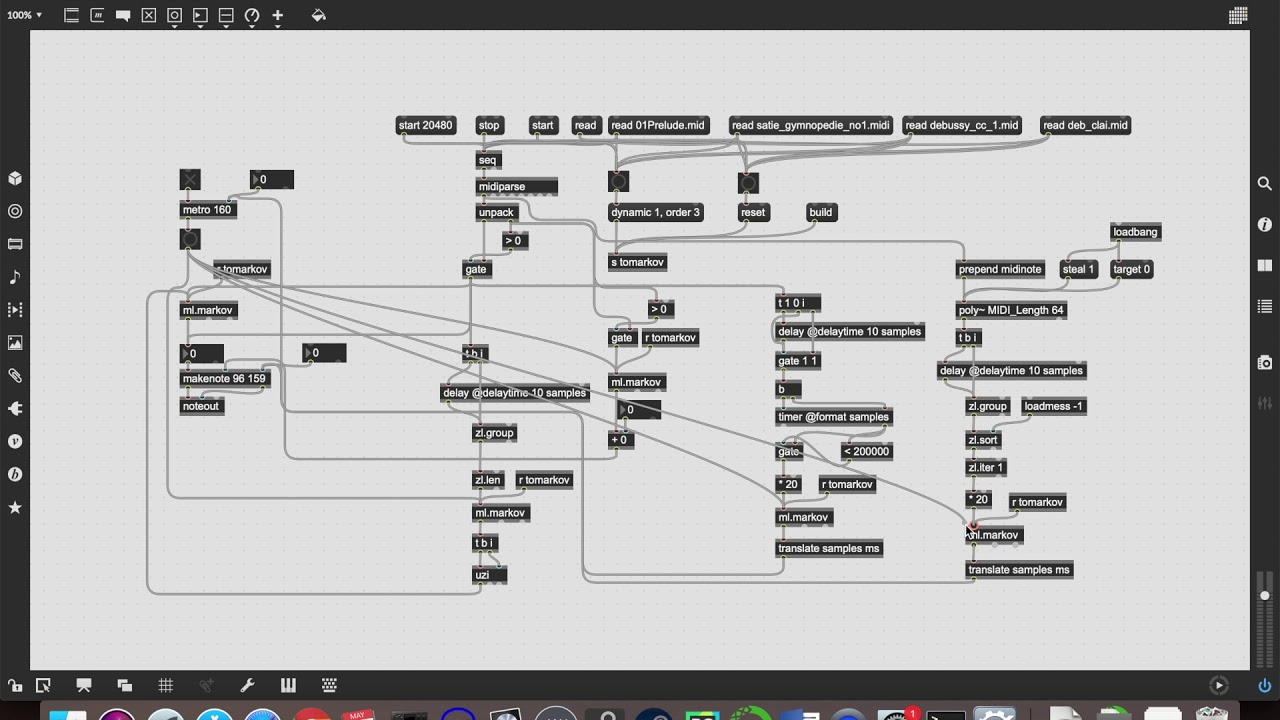
Task: Open the calendar grid icon top right
Action: 1238,15
